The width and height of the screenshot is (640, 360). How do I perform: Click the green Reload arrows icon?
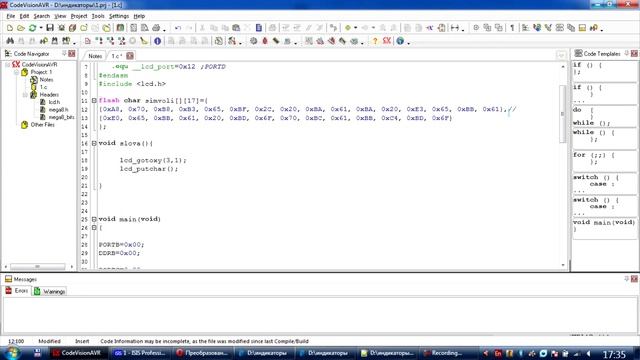pos(32,28)
